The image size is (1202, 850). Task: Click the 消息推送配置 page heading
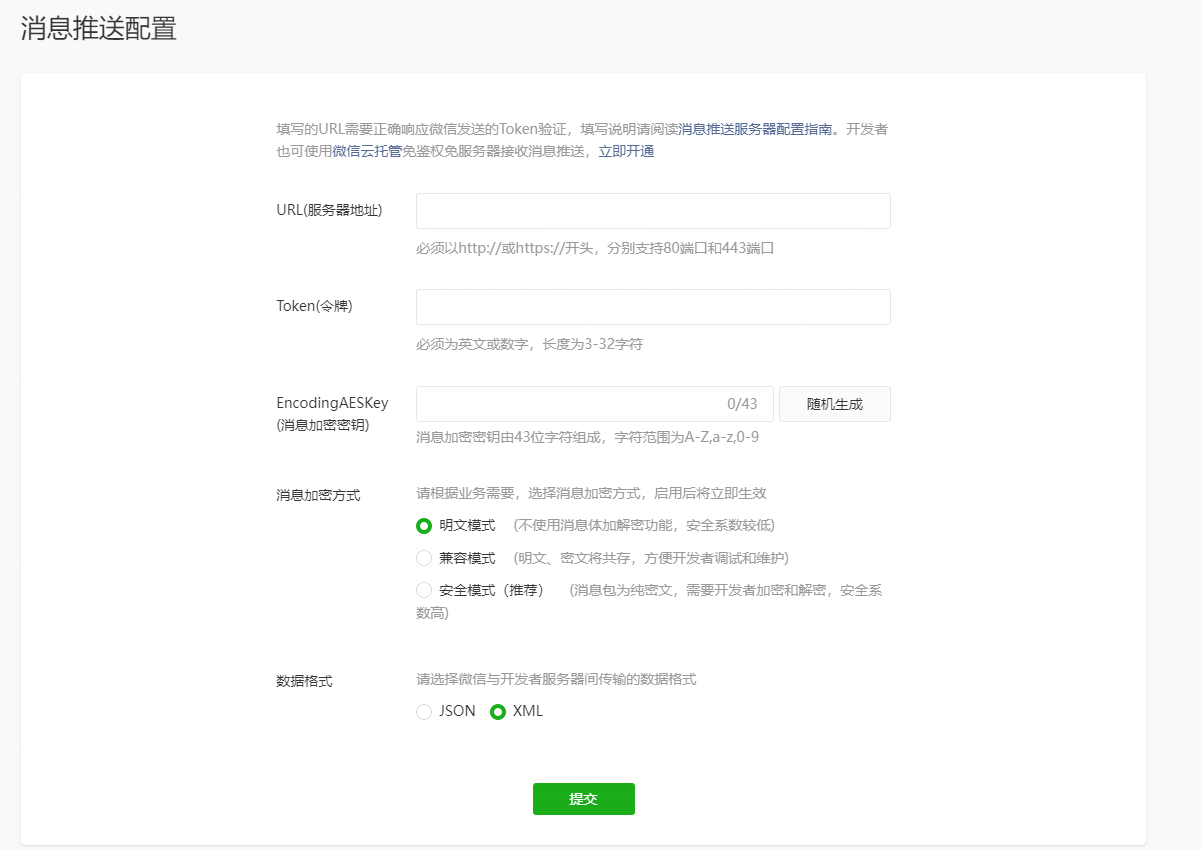[99, 29]
